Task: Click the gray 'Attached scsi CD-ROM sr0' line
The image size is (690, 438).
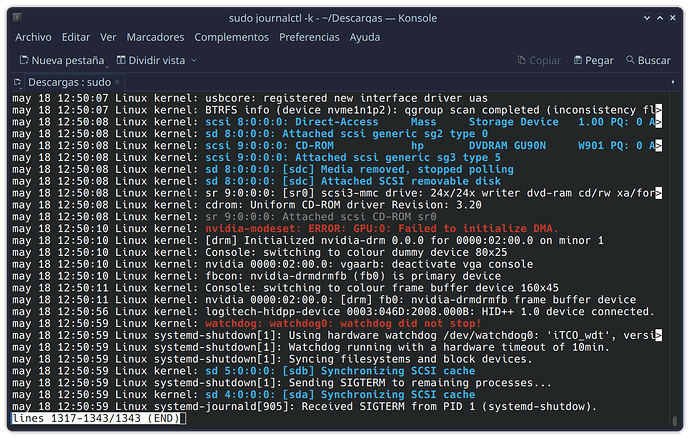Action: pos(224,217)
